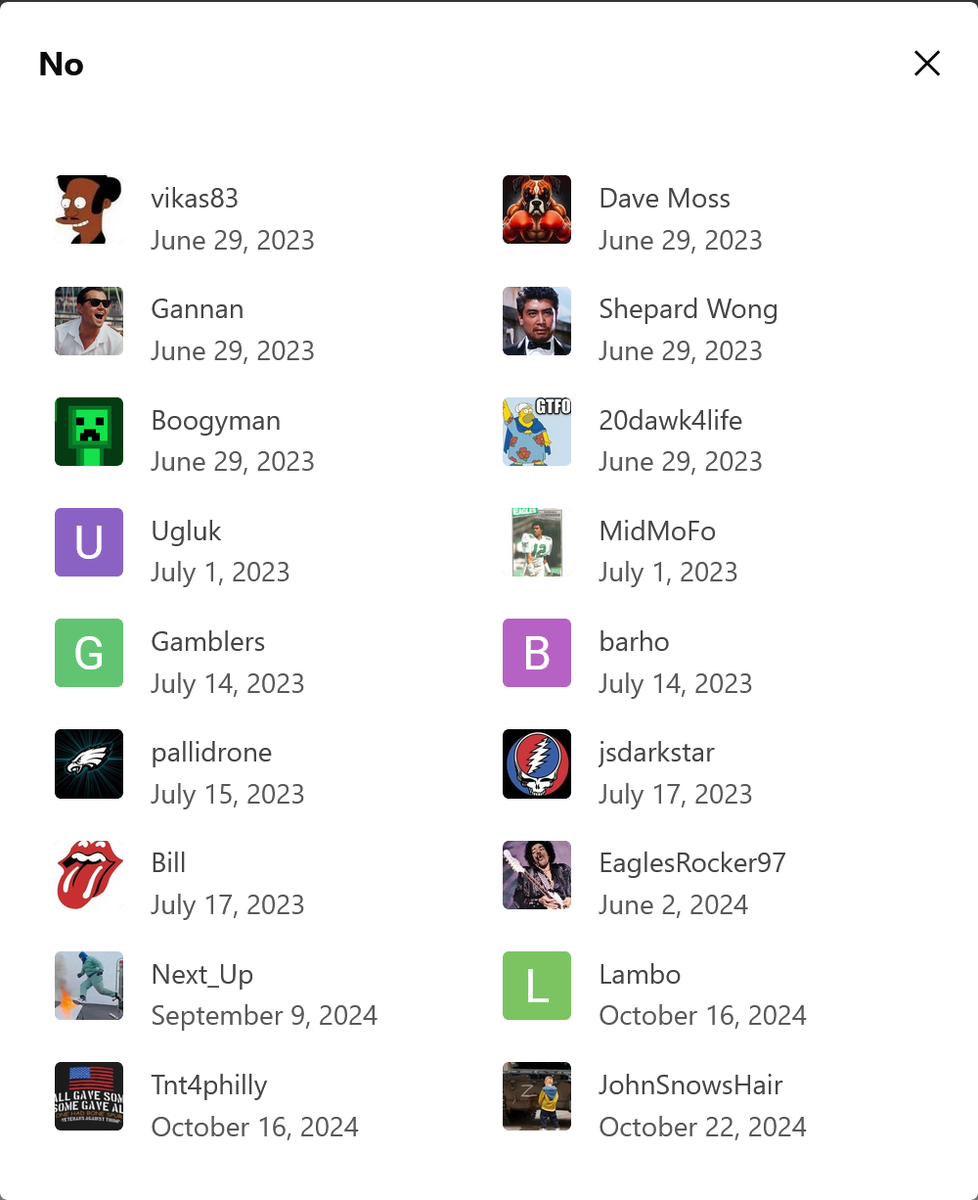978x1200 pixels.
Task: Click Gannan's sunglasses man avatar
Action: (89, 321)
